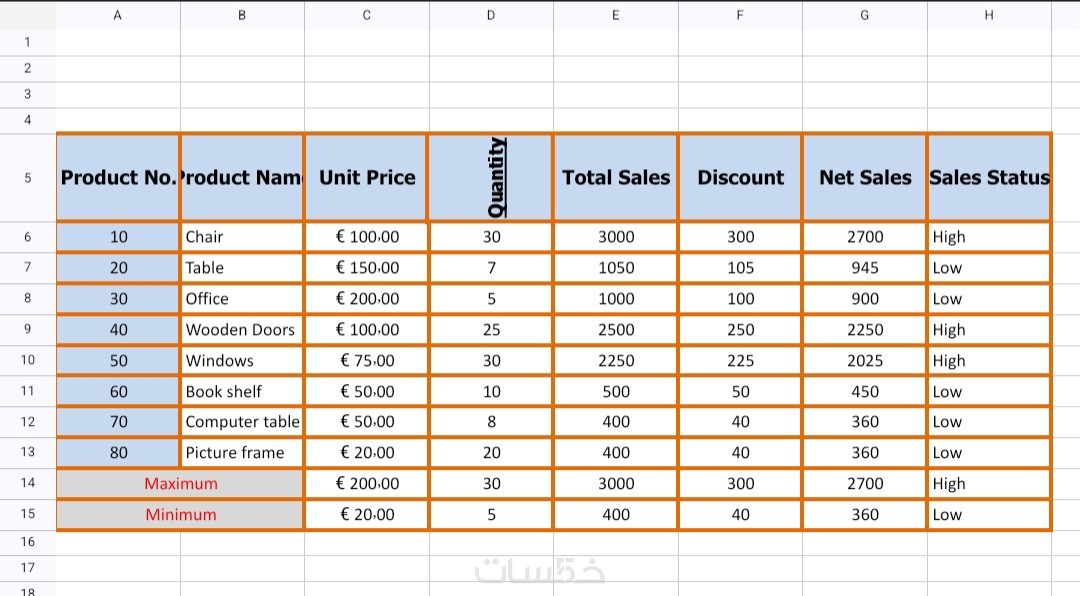Click the rotated Quantity header cell
Image resolution: width=1080 pixels, height=596 pixels.
[x=491, y=177]
